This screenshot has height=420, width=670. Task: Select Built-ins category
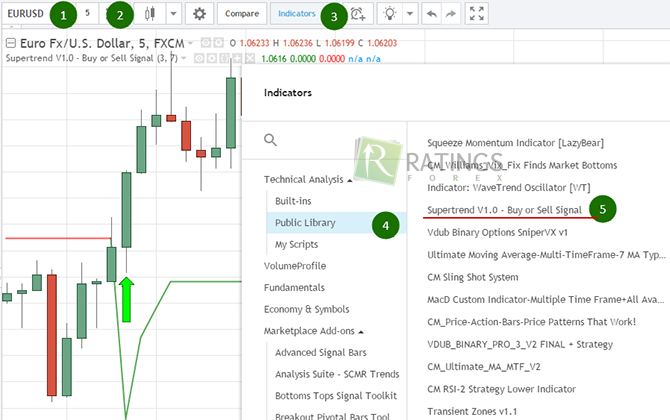293,201
